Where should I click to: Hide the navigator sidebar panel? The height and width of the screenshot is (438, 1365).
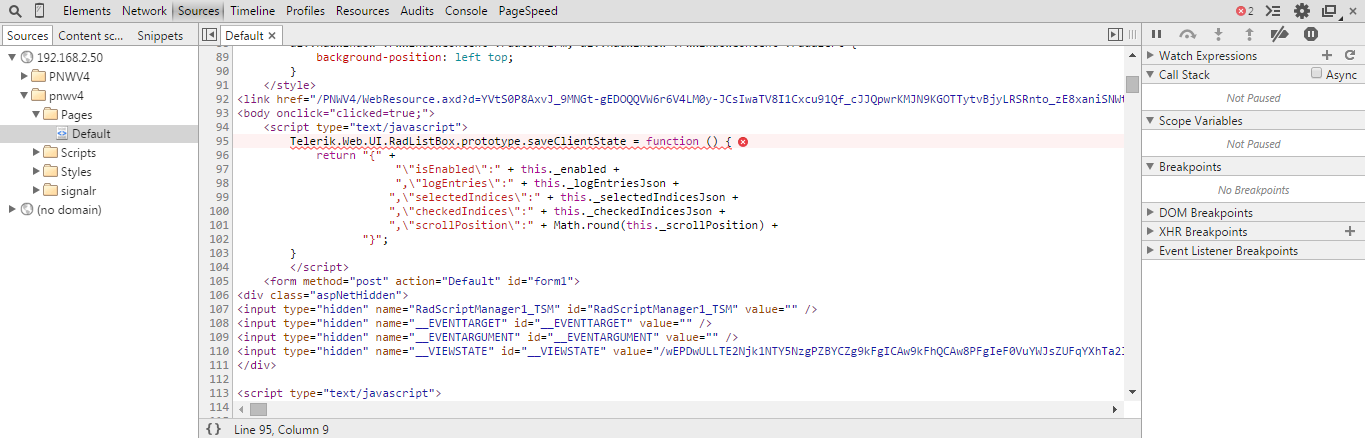(x=209, y=35)
